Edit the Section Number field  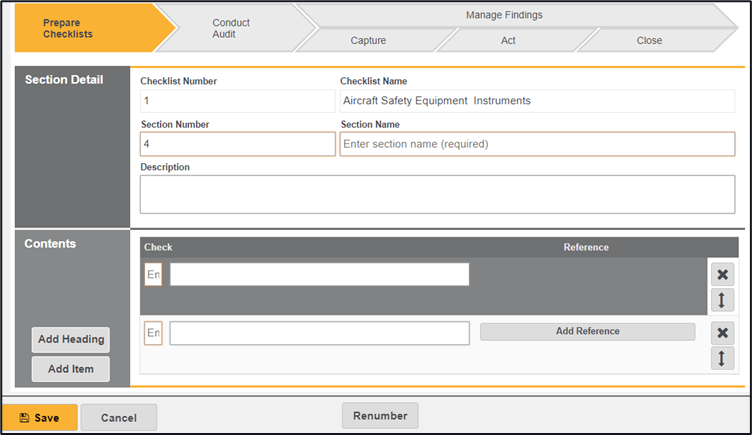[237, 144]
